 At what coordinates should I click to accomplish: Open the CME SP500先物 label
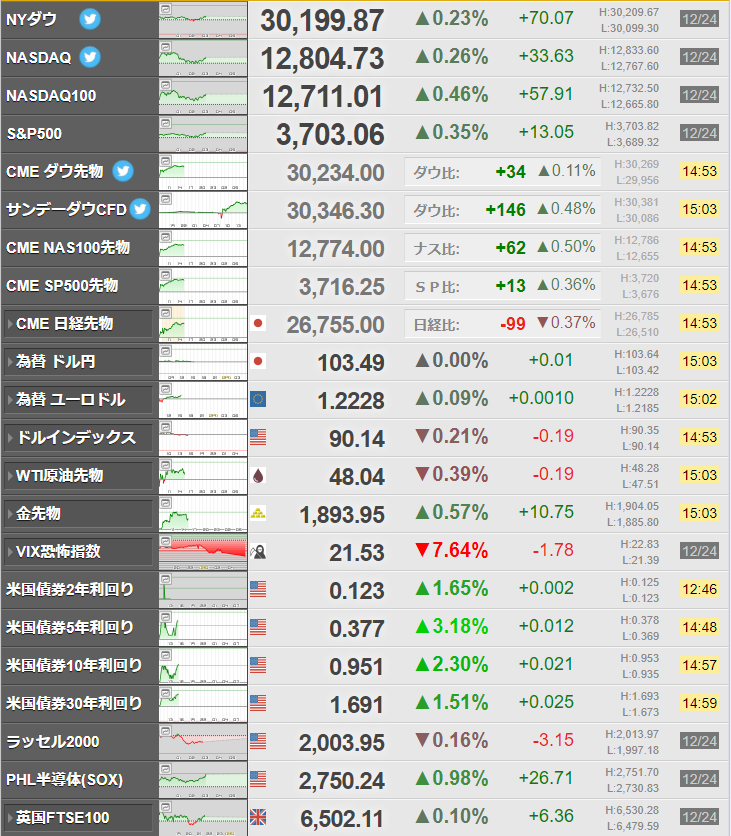point(62,285)
